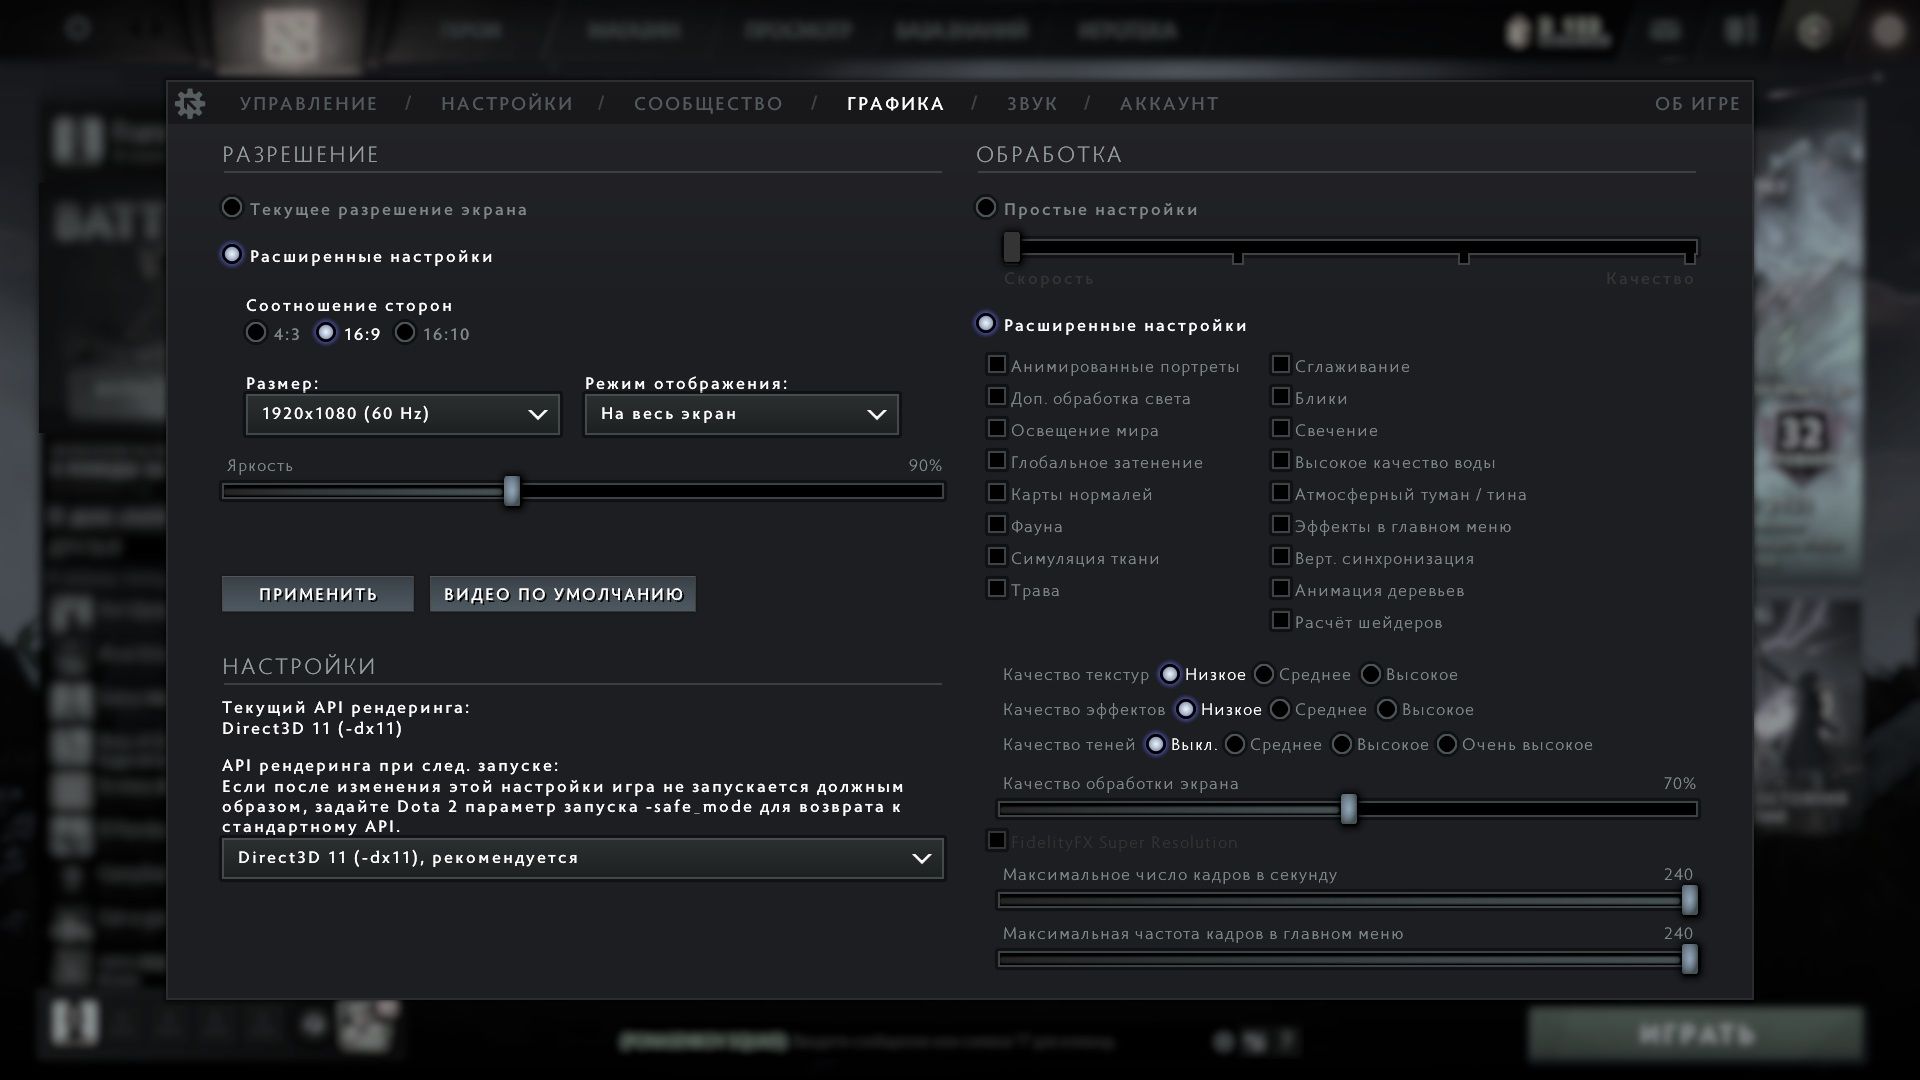The image size is (1920, 1080).
Task: Enable the Трава checkbox
Action: click(x=997, y=588)
